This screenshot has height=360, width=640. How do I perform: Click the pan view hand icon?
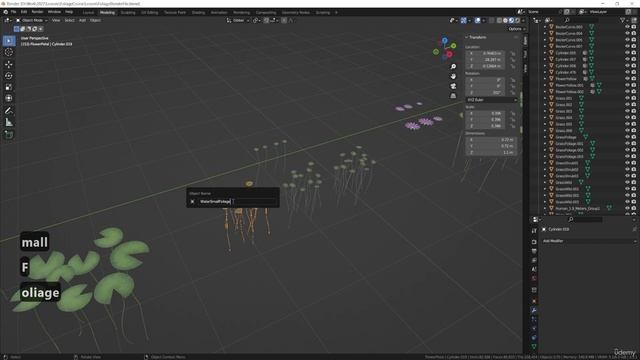tap(453, 76)
